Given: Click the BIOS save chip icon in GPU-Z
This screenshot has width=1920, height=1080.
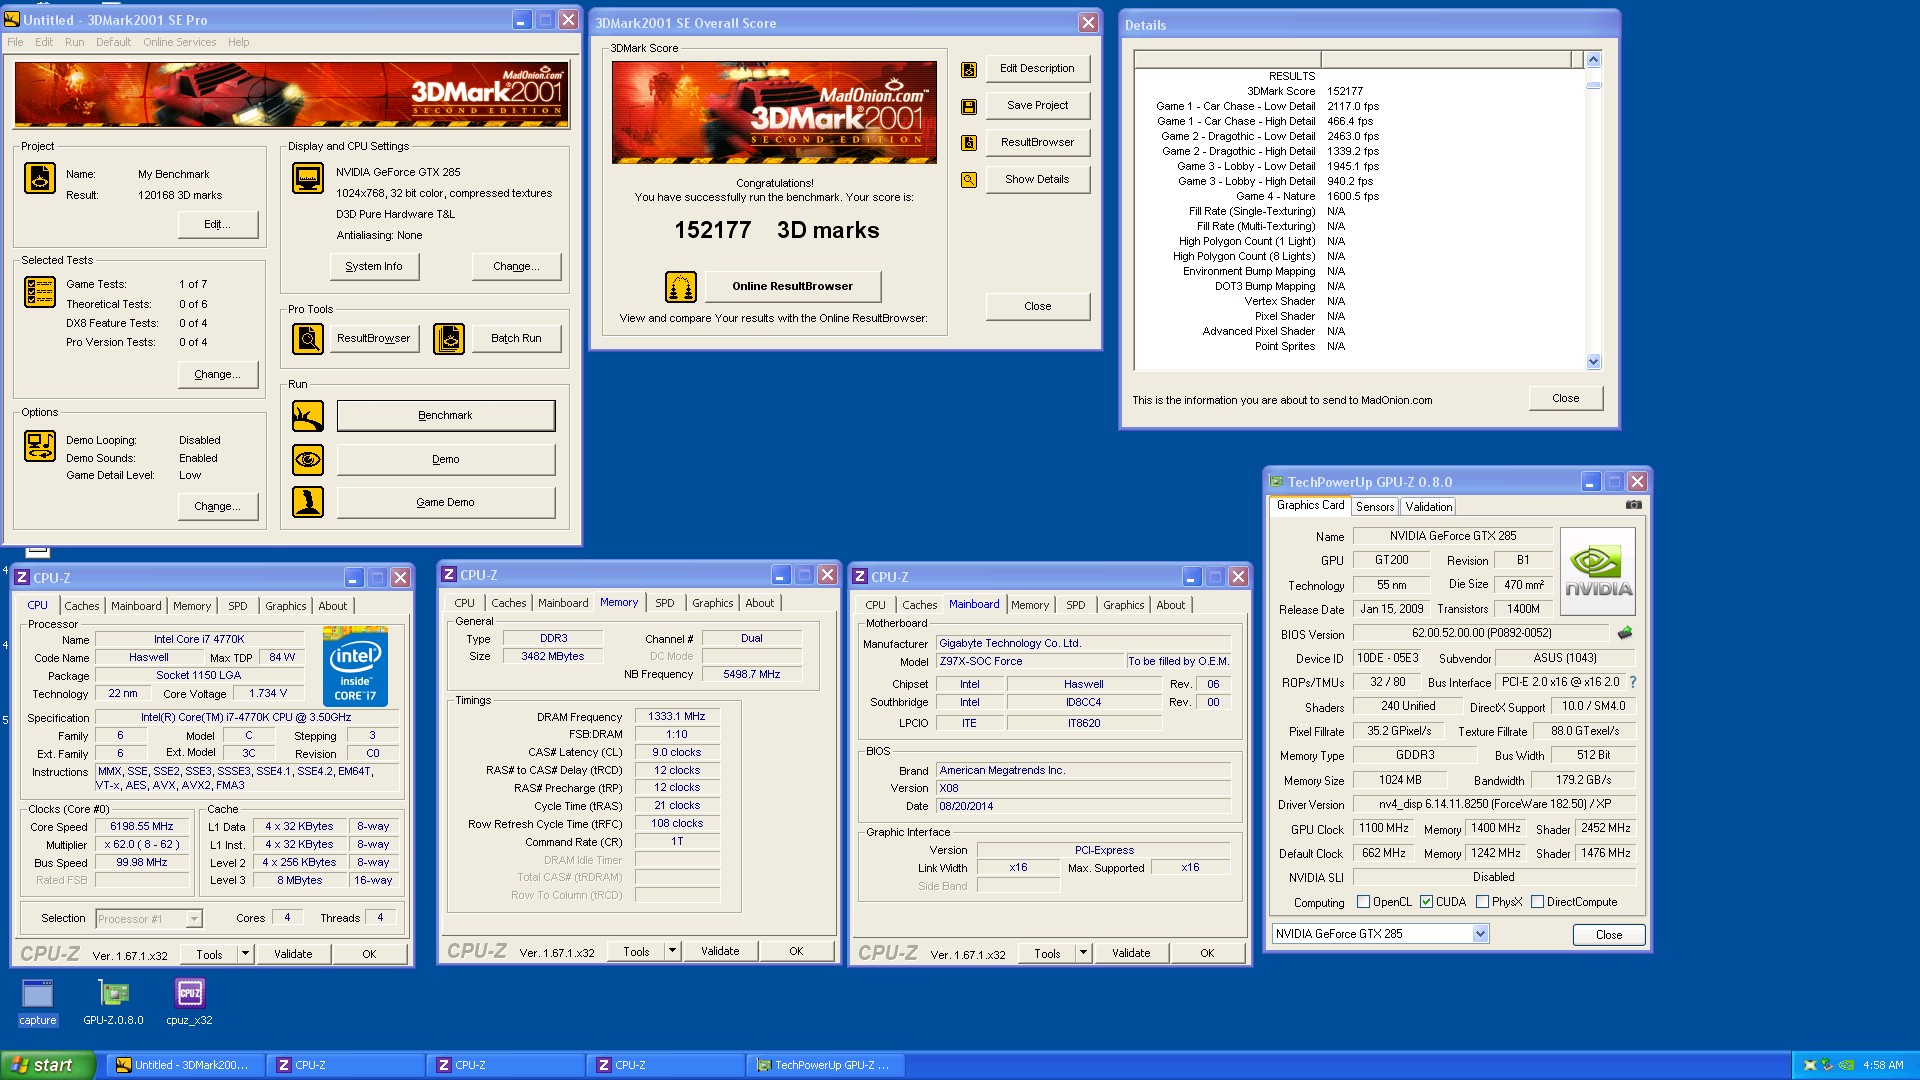Looking at the screenshot, I should pyautogui.click(x=1625, y=633).
